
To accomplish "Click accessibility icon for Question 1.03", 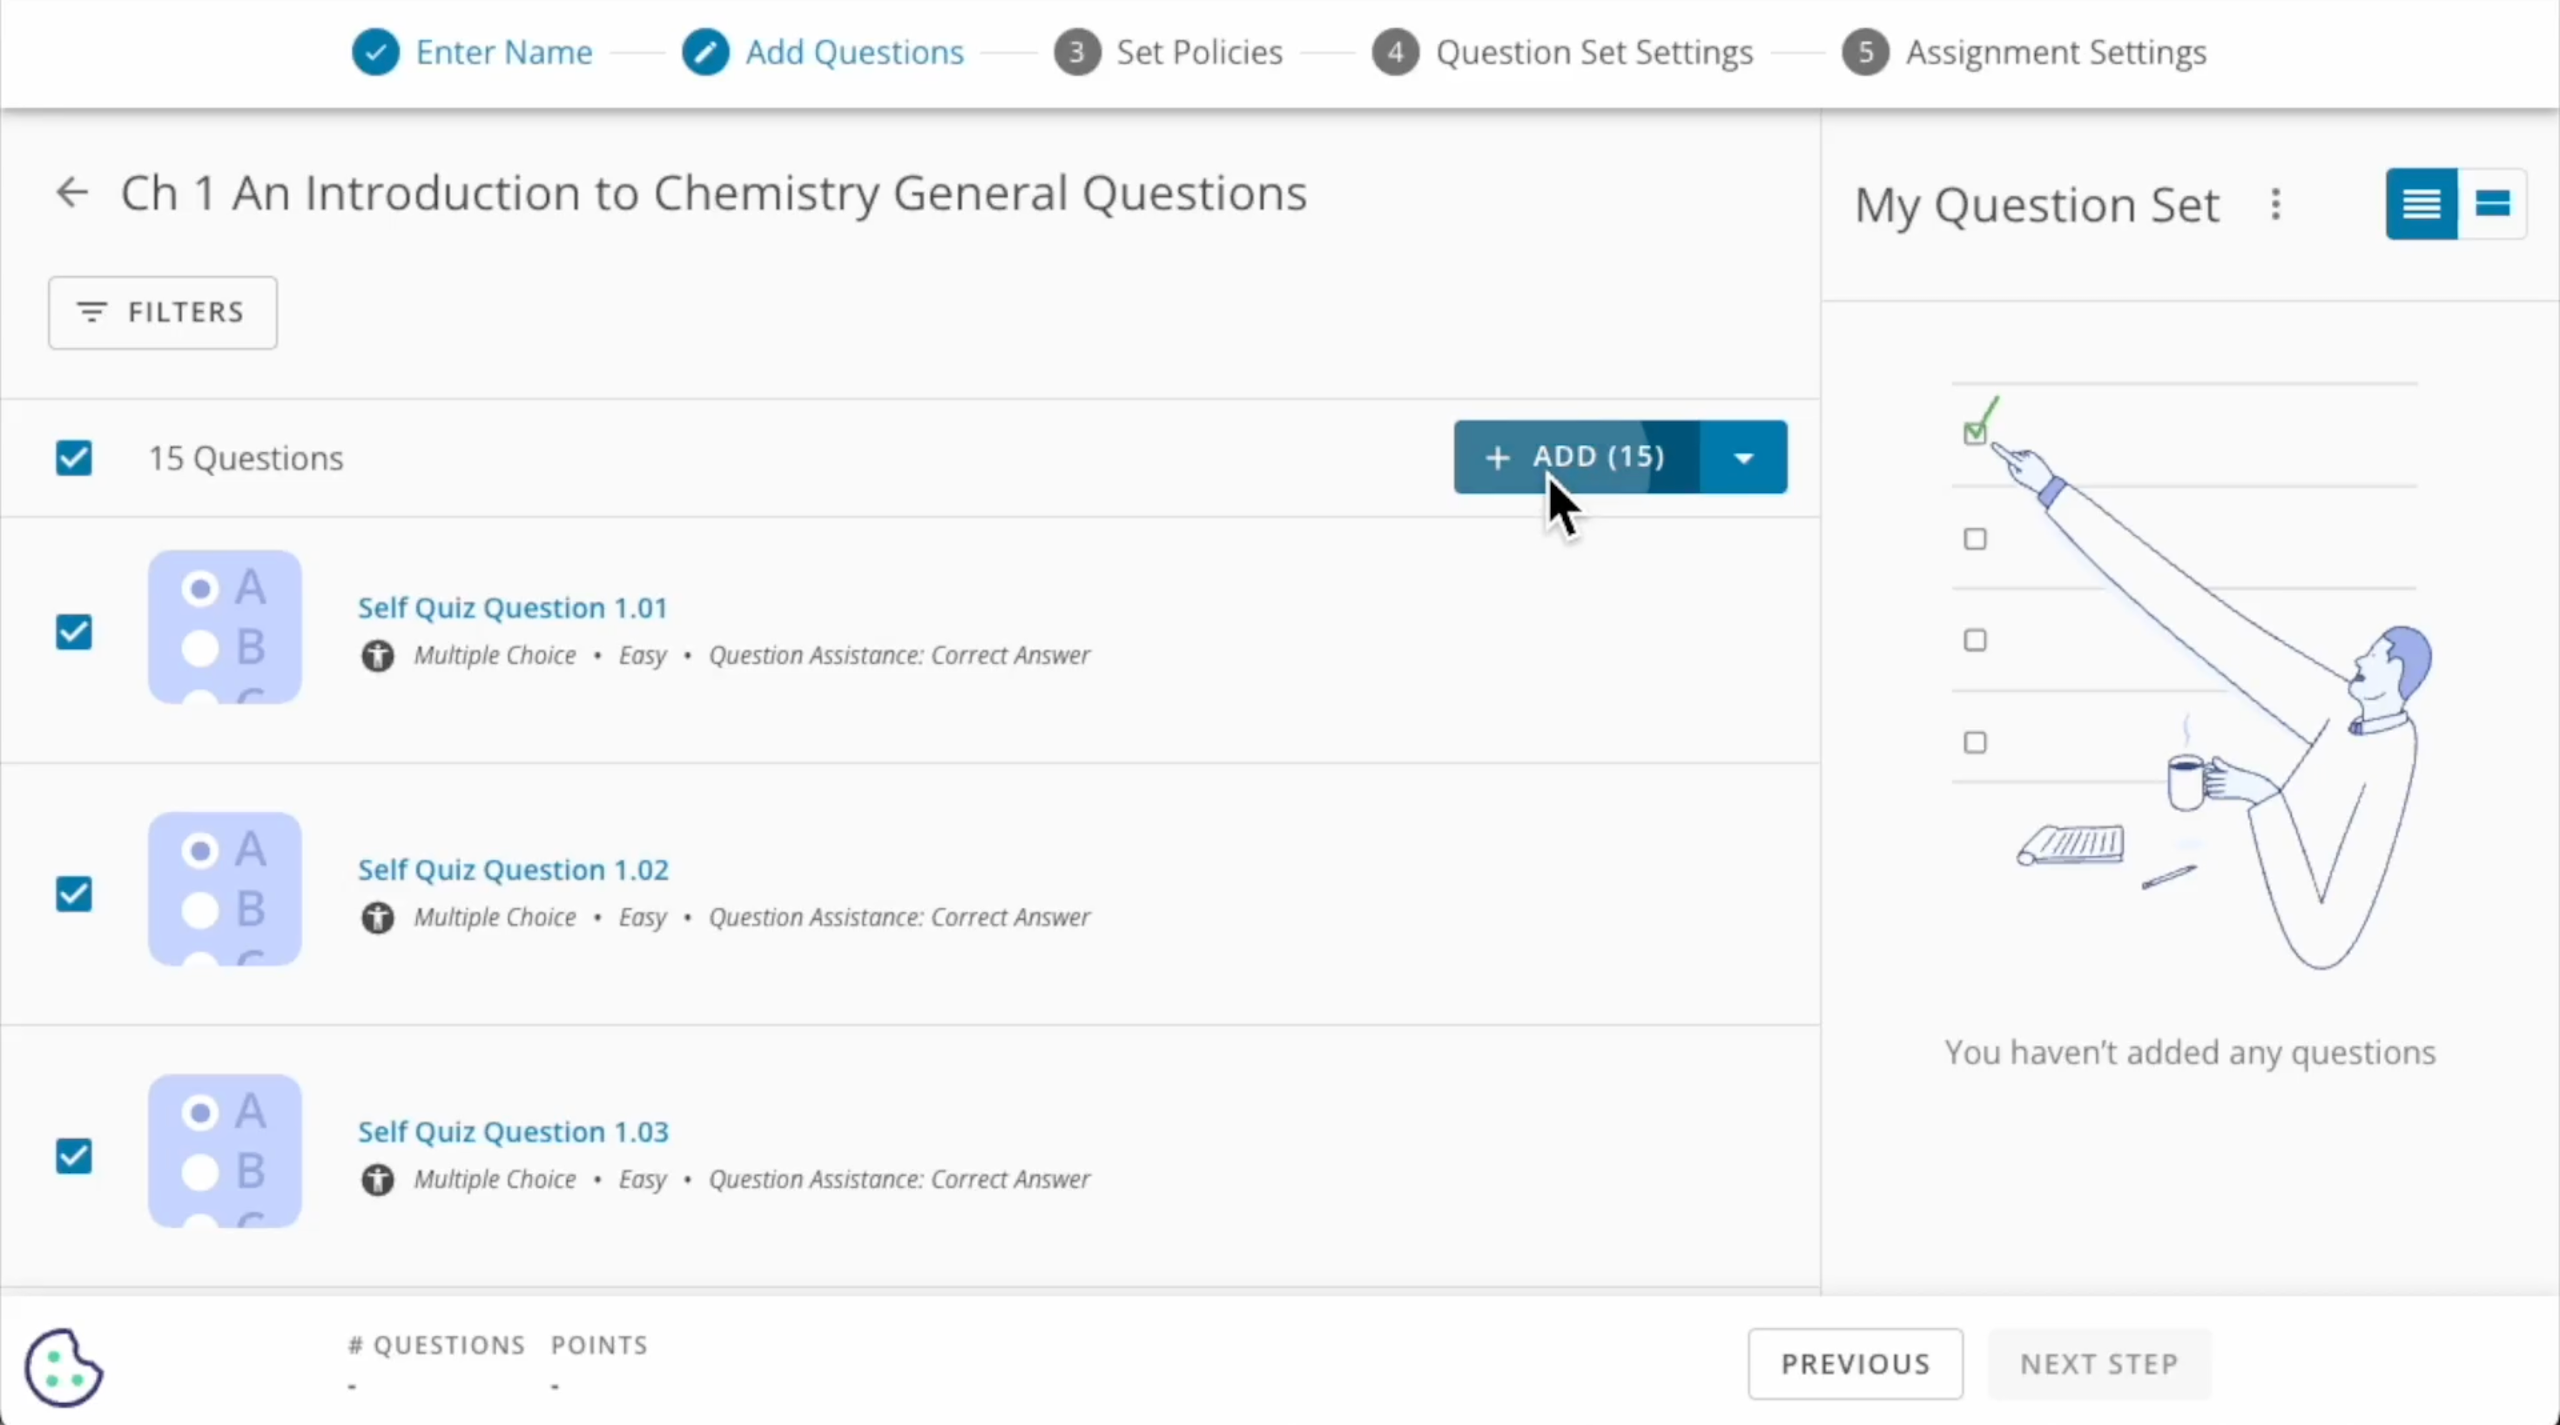I will coord(377,1180).
